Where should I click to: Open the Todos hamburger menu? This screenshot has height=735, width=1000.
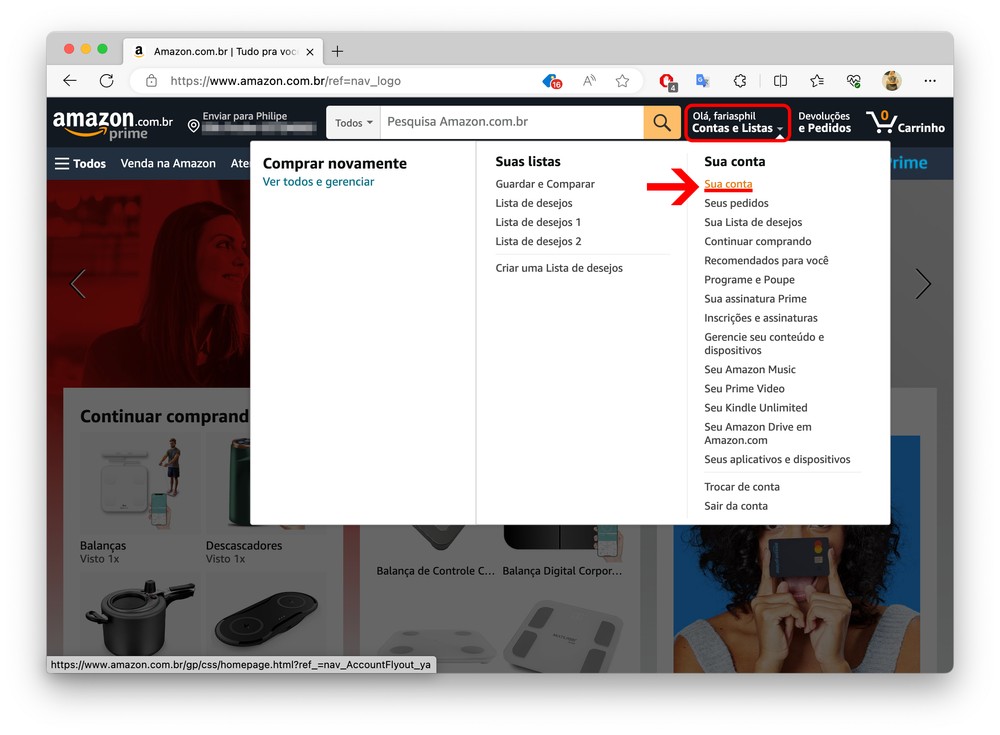80,163
